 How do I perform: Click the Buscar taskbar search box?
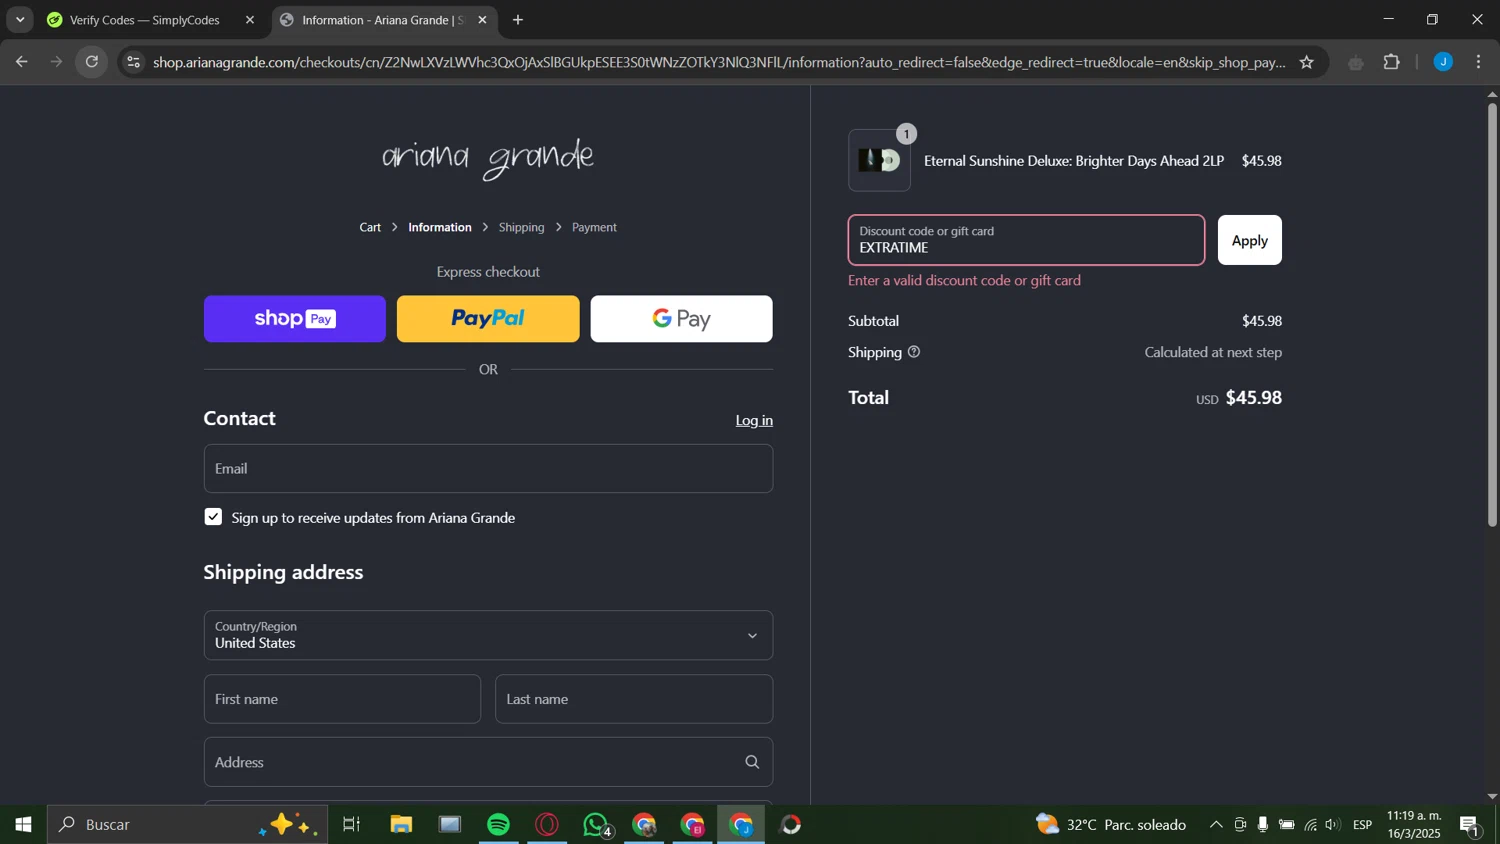(x=187, y=825)
